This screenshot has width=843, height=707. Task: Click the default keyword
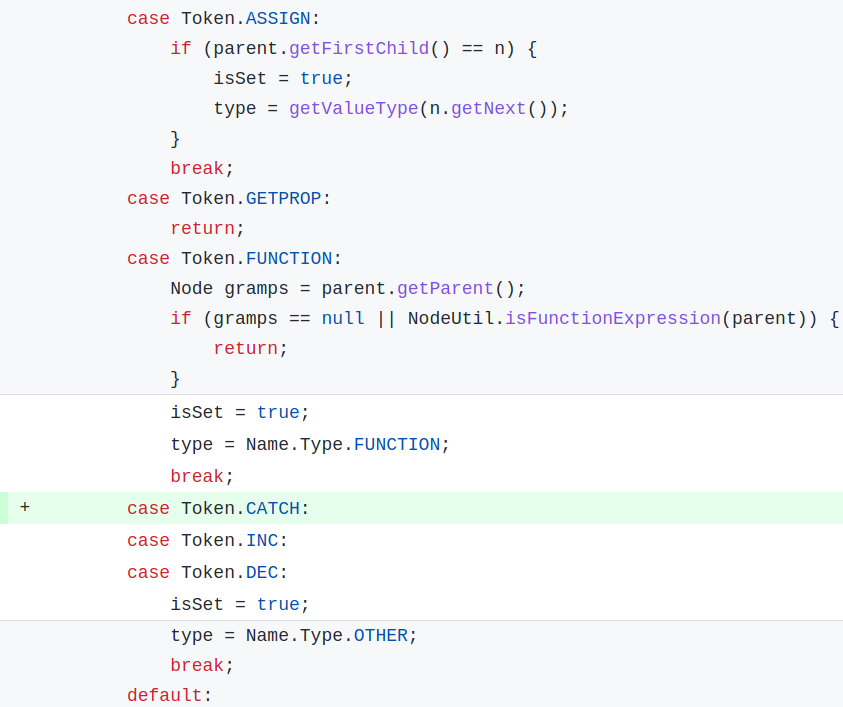[164, 695]
